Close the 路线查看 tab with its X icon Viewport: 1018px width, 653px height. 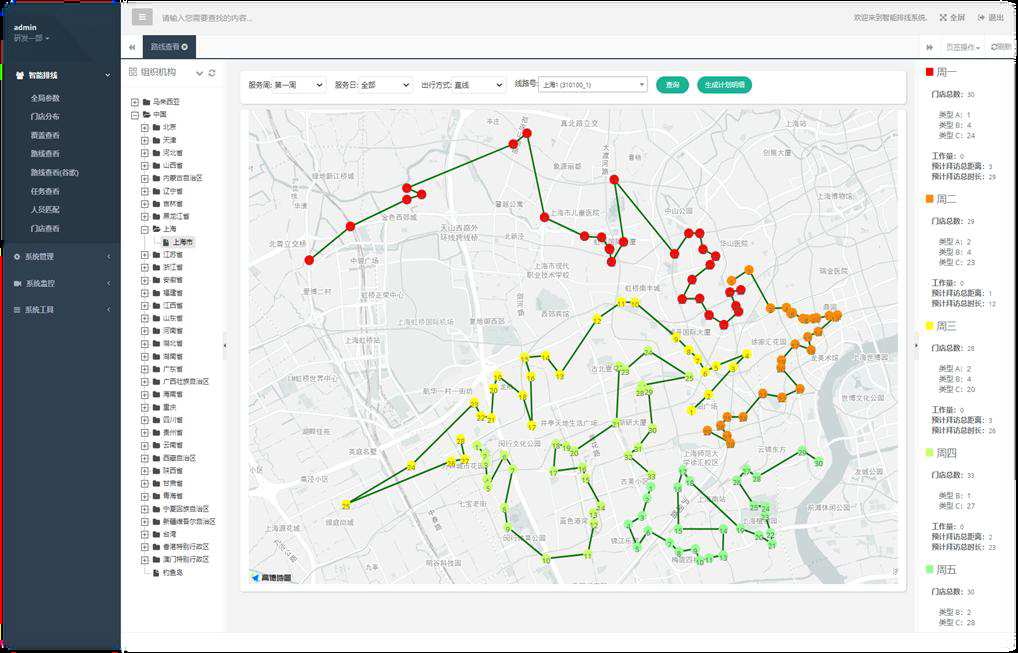pyautogui.click(x=185, y=47)
